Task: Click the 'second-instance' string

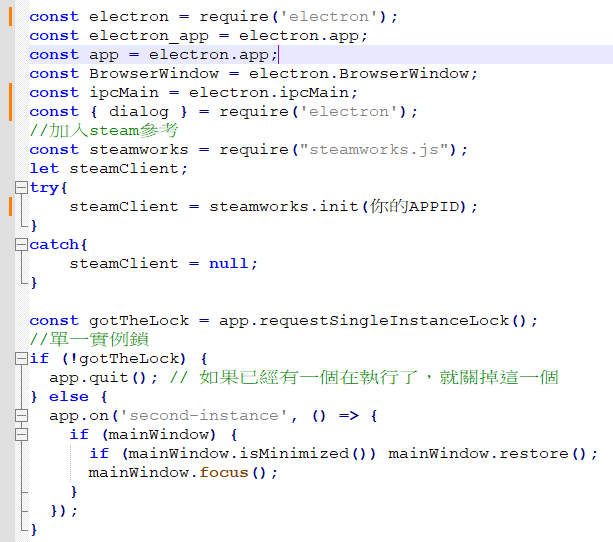Action: click(204, 416)
